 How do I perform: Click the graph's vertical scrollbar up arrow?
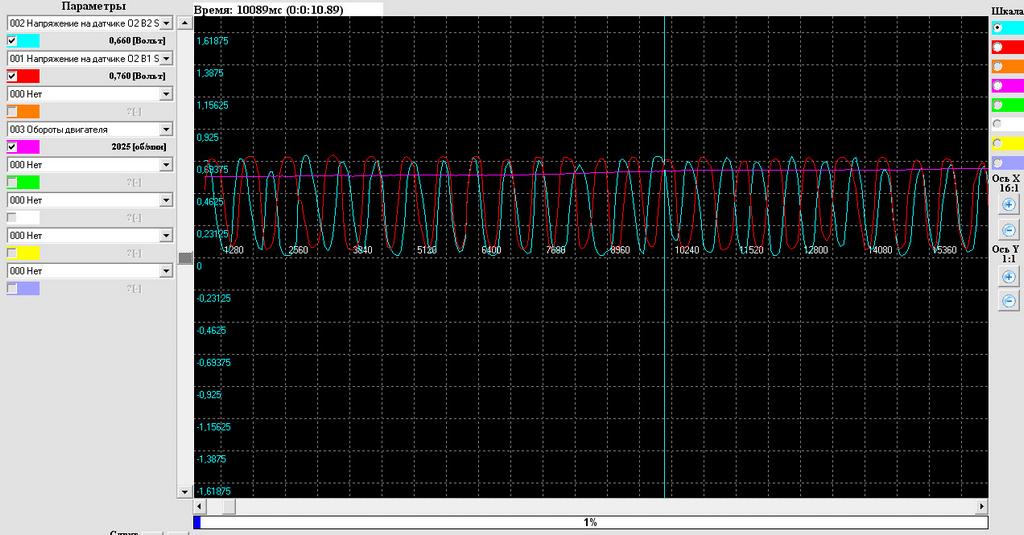click(184, 22)
